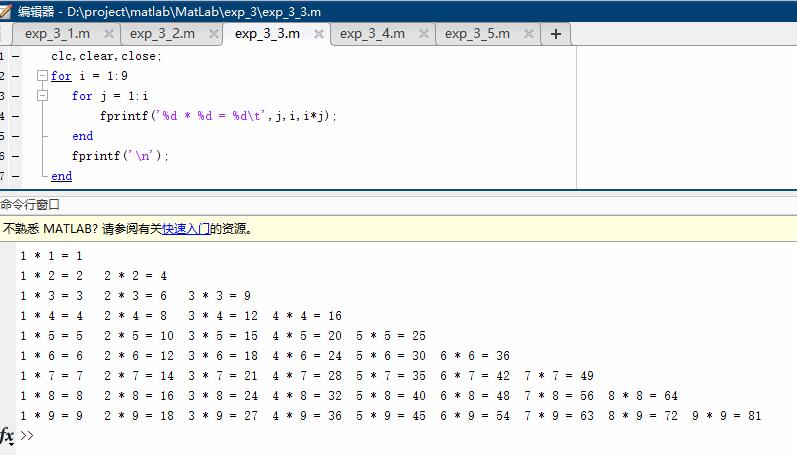The width and height of the screenshot is (797, 455).
Task: Close the exp_3_4.m tab
Action: click(424, 34)
